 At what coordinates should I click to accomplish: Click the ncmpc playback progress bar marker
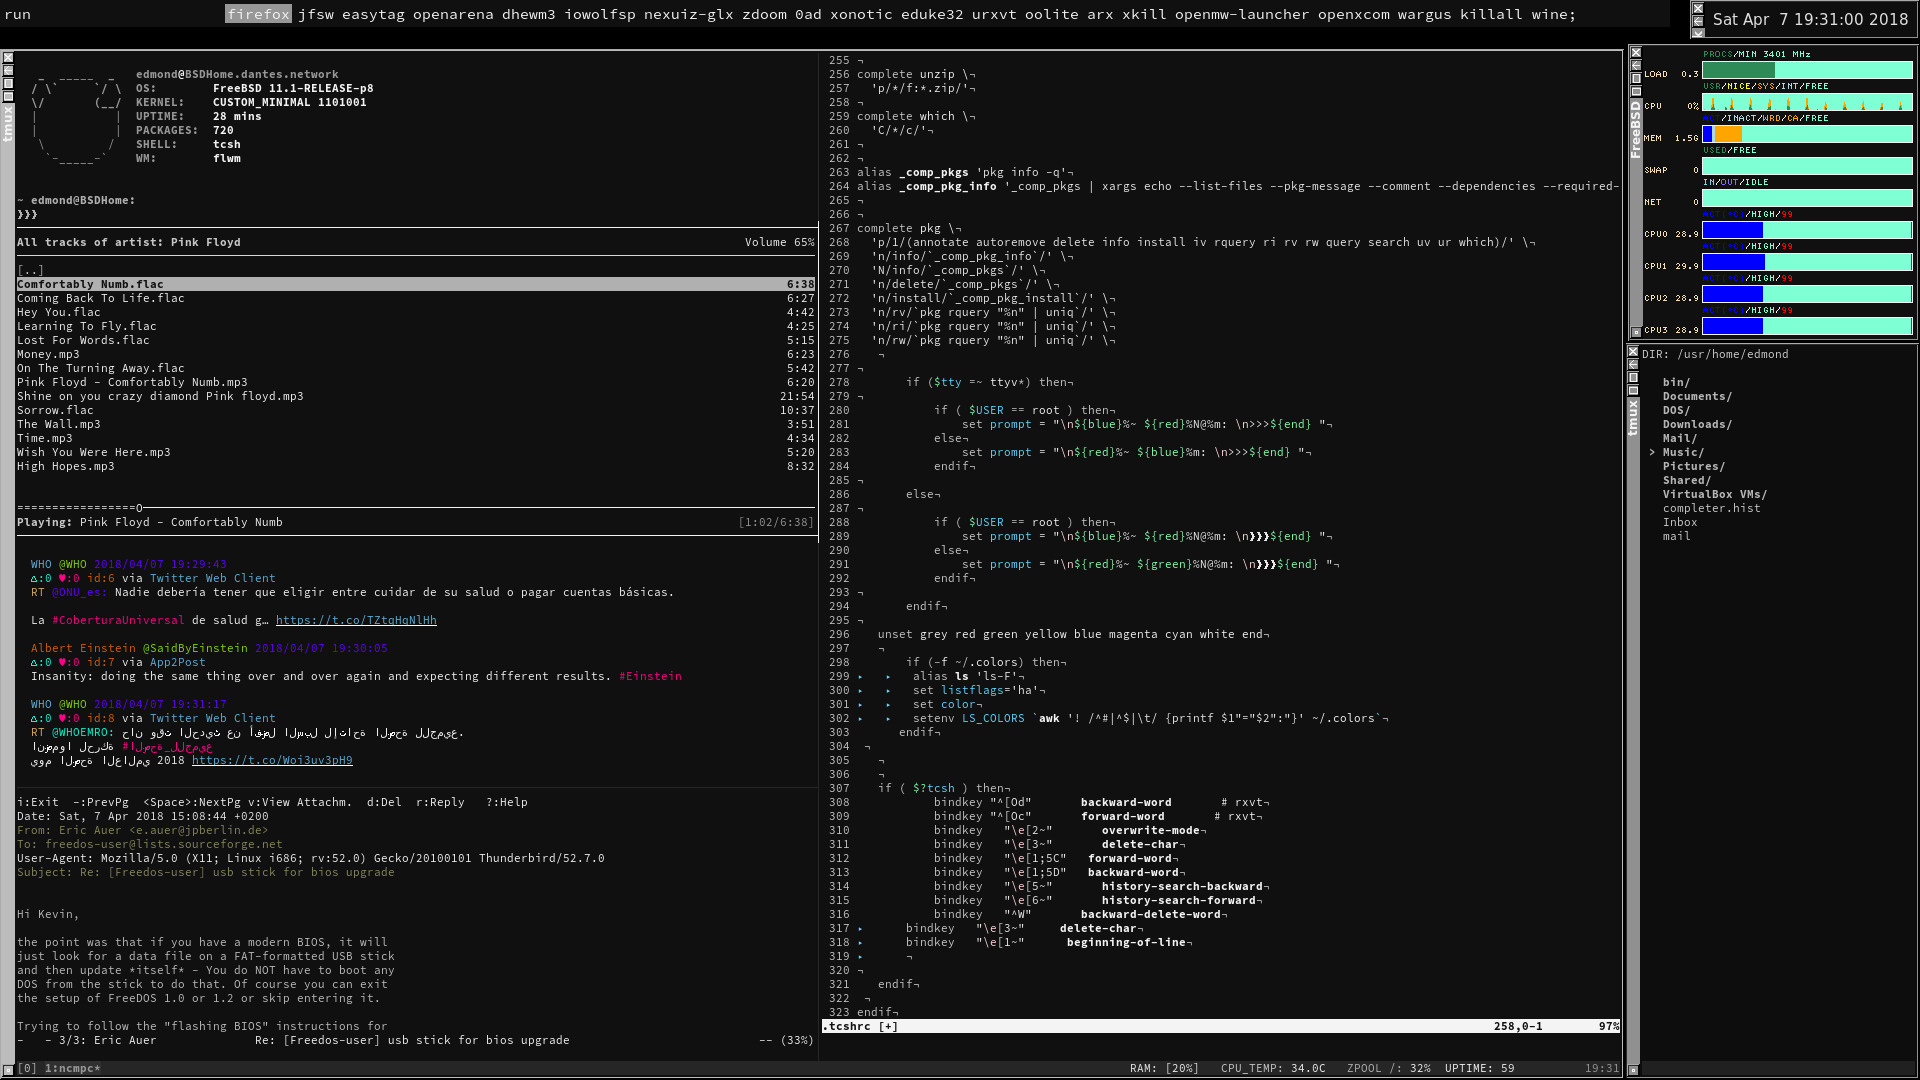tap(139, 508)
